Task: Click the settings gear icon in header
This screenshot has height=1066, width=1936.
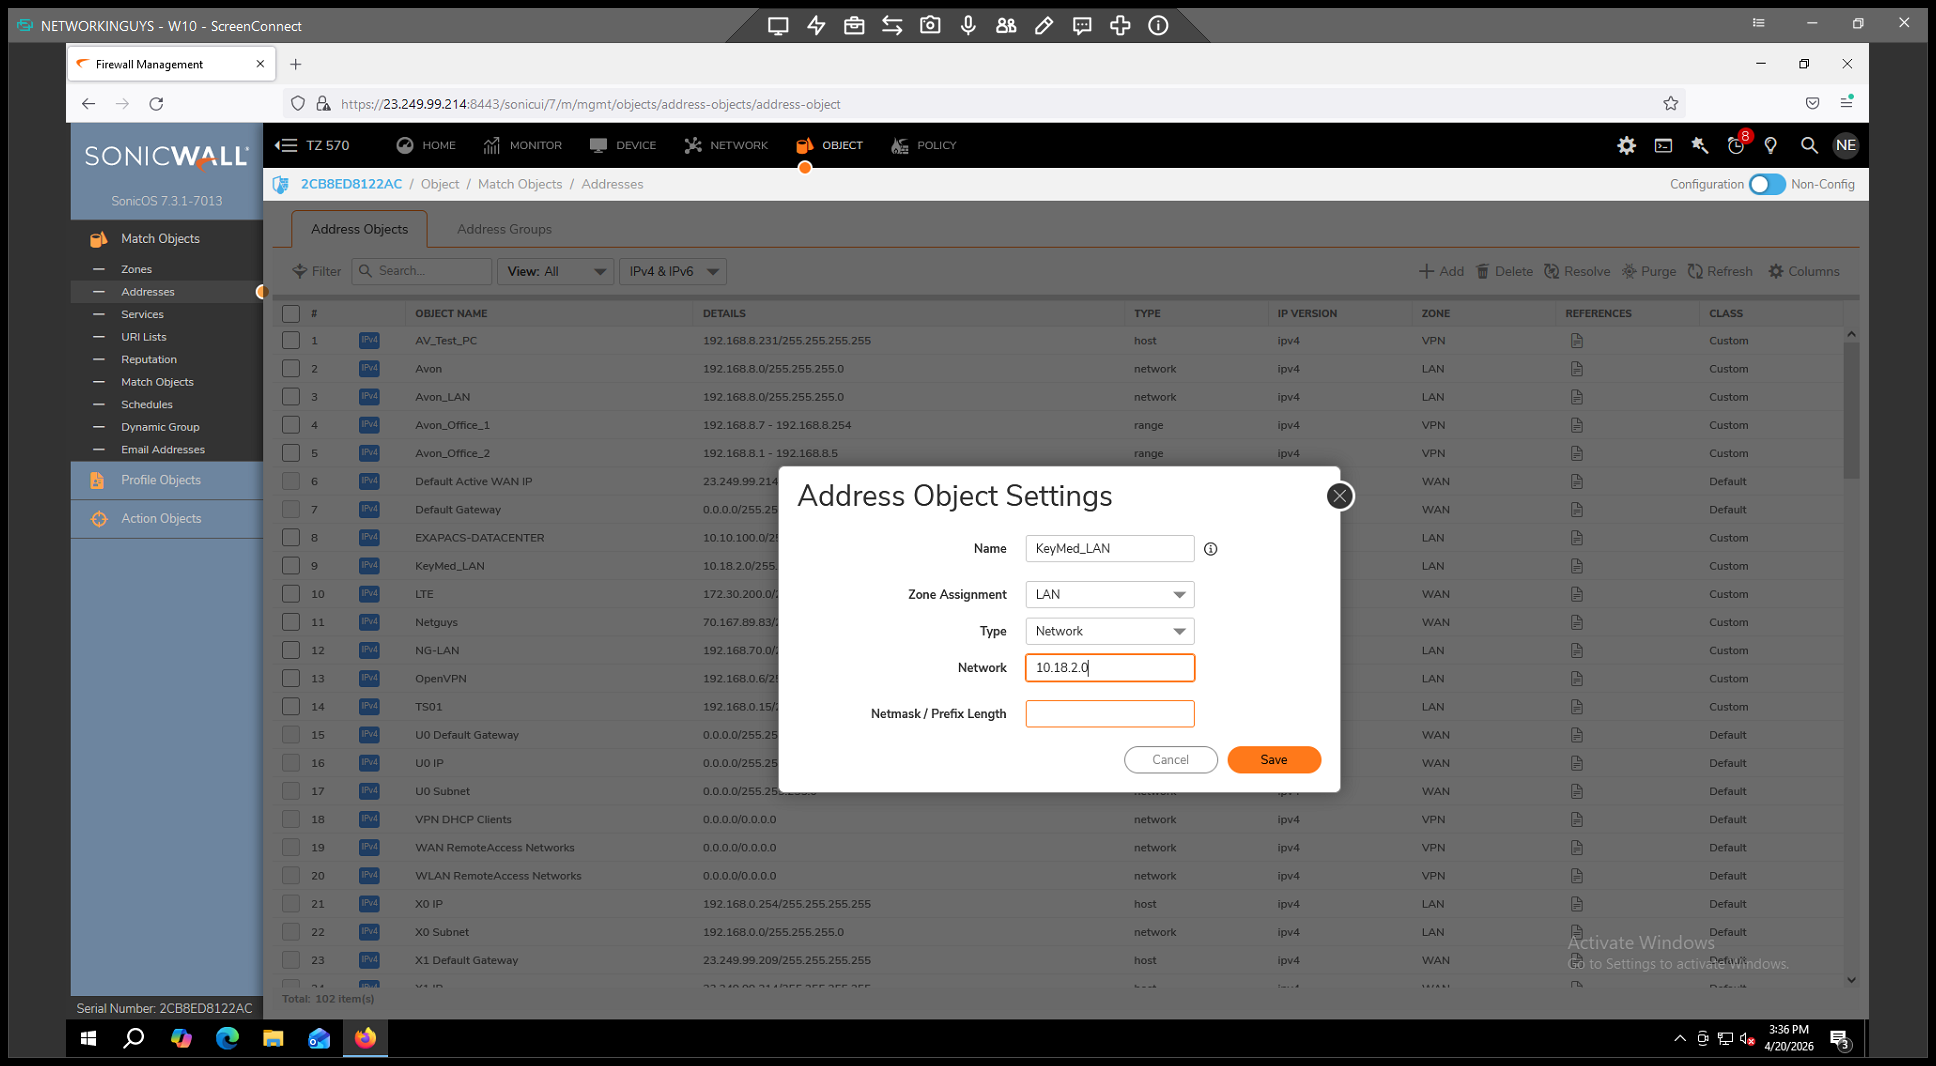Action: tap(1626, 146)
